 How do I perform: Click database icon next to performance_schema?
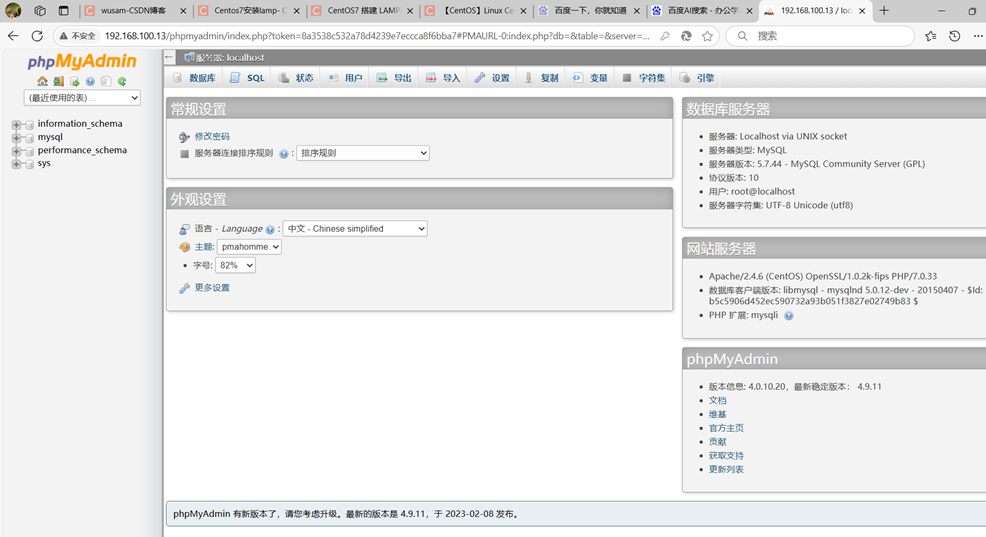tap(29, 151)
